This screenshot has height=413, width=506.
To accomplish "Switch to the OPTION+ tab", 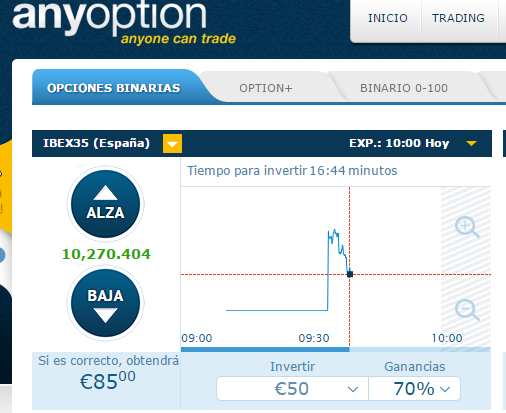I will [x=266, y=88].
